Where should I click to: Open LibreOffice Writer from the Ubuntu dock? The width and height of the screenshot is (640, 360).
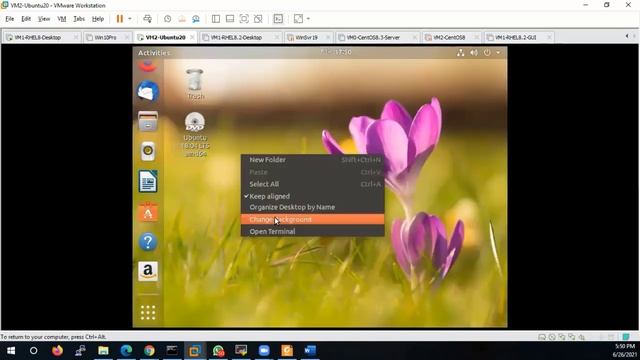click(x=148, y=181)
